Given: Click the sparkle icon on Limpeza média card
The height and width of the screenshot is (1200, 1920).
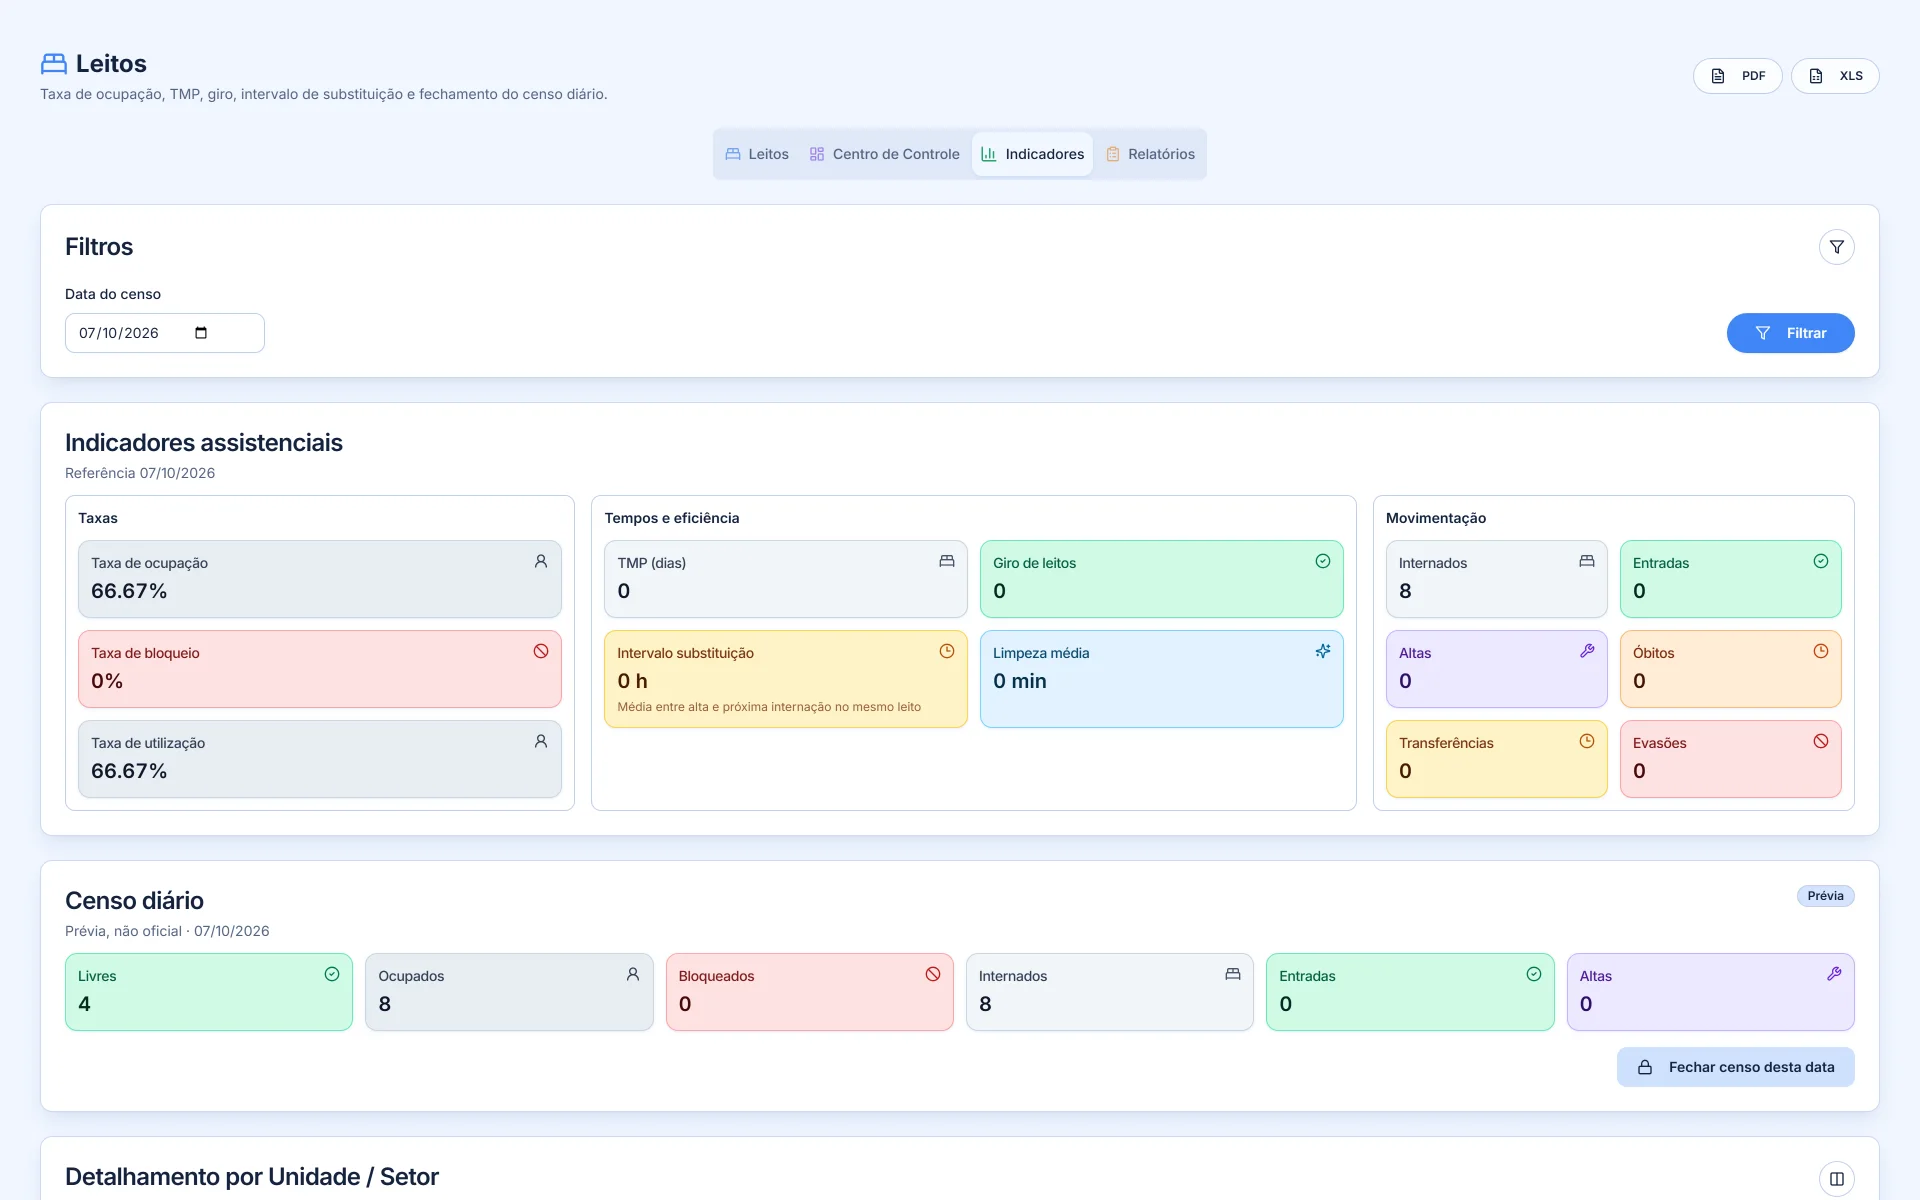Looking at the screenshot, I should coord(1323,651).
